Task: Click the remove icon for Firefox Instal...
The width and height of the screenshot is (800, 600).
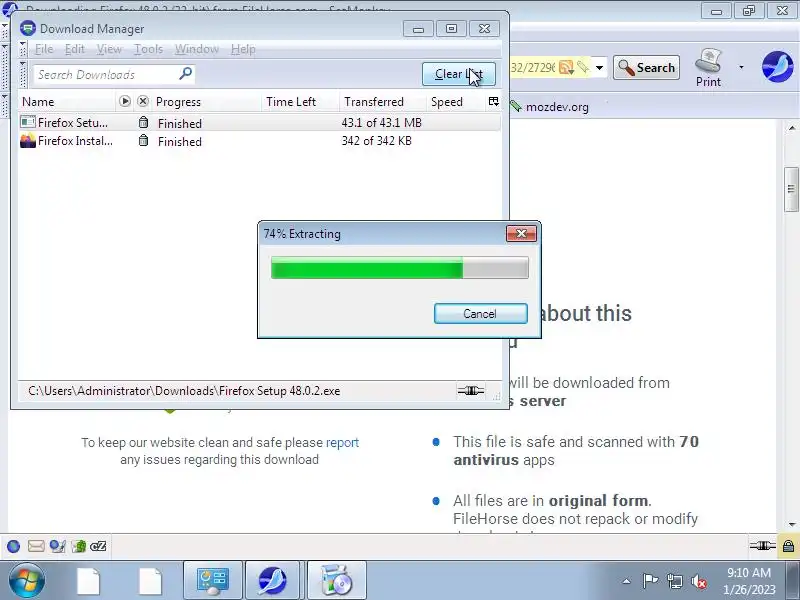Action: 143,141
